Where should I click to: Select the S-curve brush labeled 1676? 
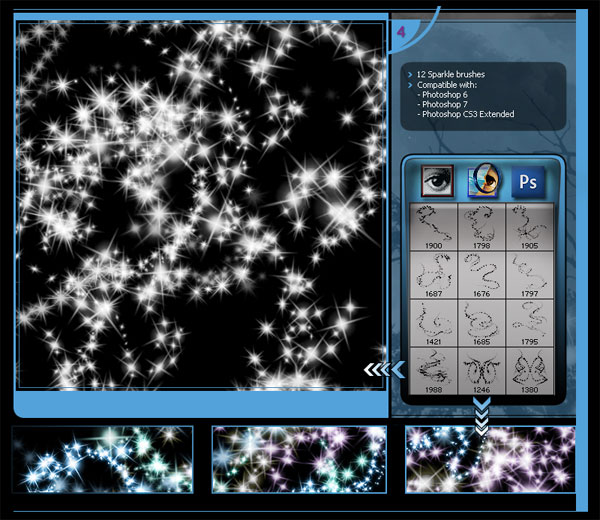pos(482,274)
